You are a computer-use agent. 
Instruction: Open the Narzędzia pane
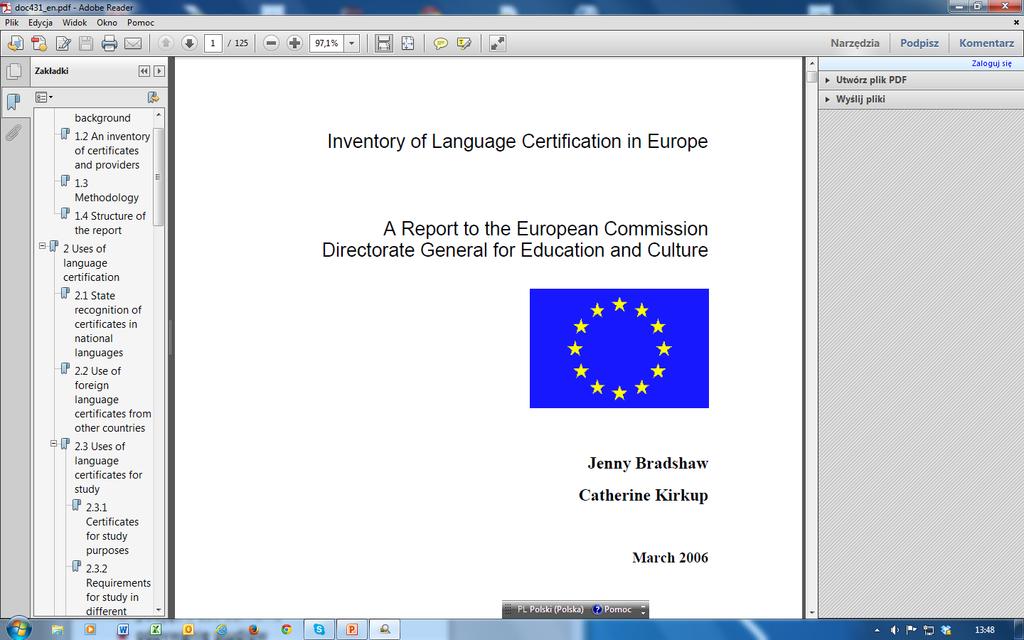(855, 43)
